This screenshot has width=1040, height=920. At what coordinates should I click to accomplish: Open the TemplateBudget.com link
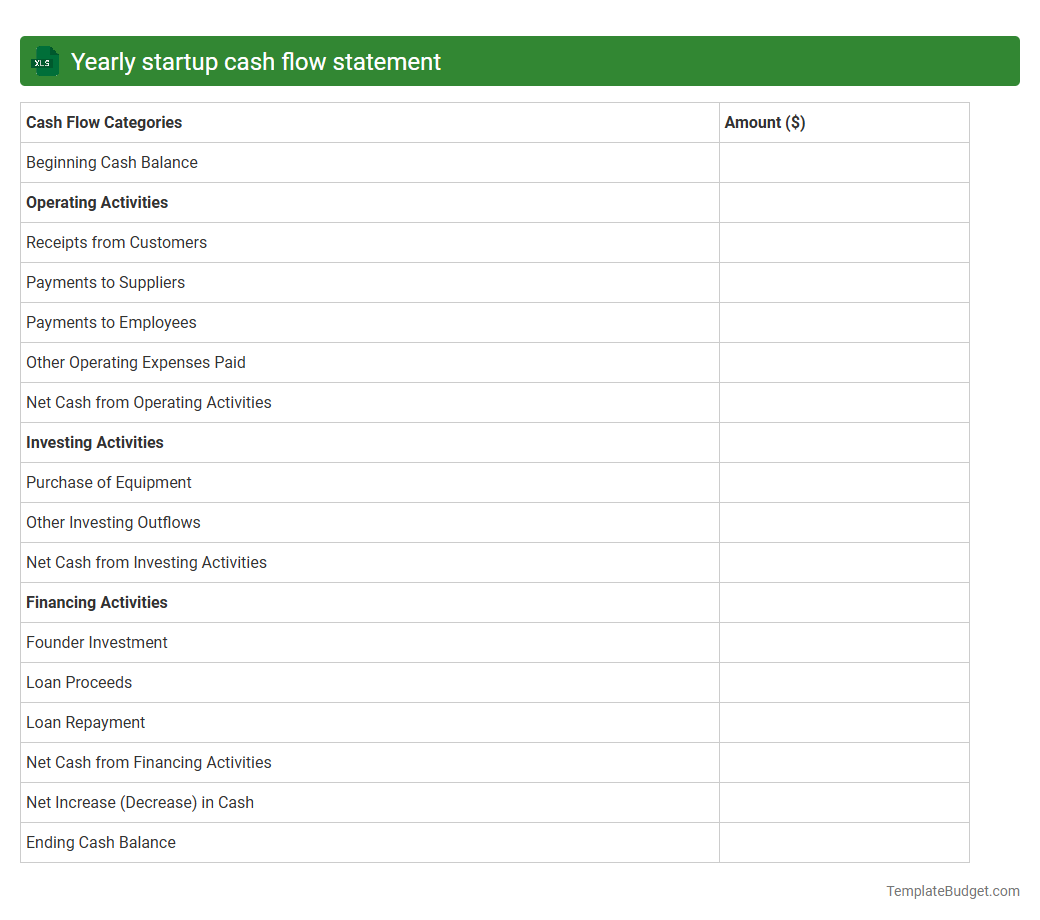pos(950,890)
